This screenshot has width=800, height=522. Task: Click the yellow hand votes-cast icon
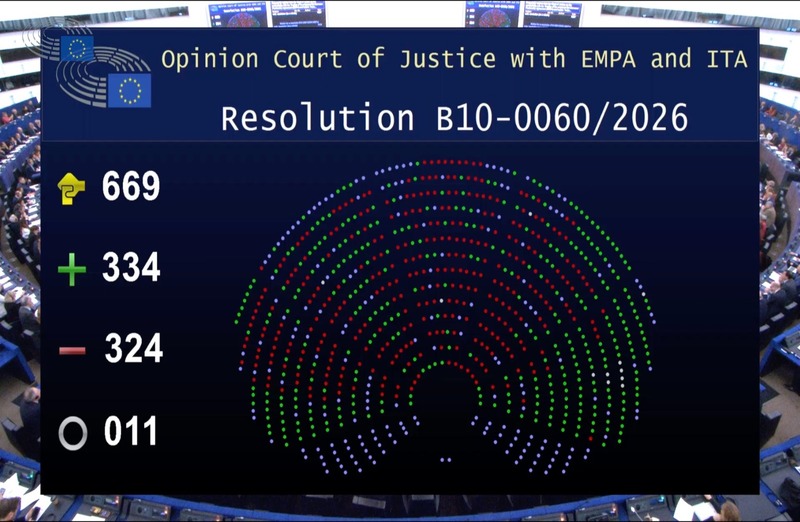(71, 188)
